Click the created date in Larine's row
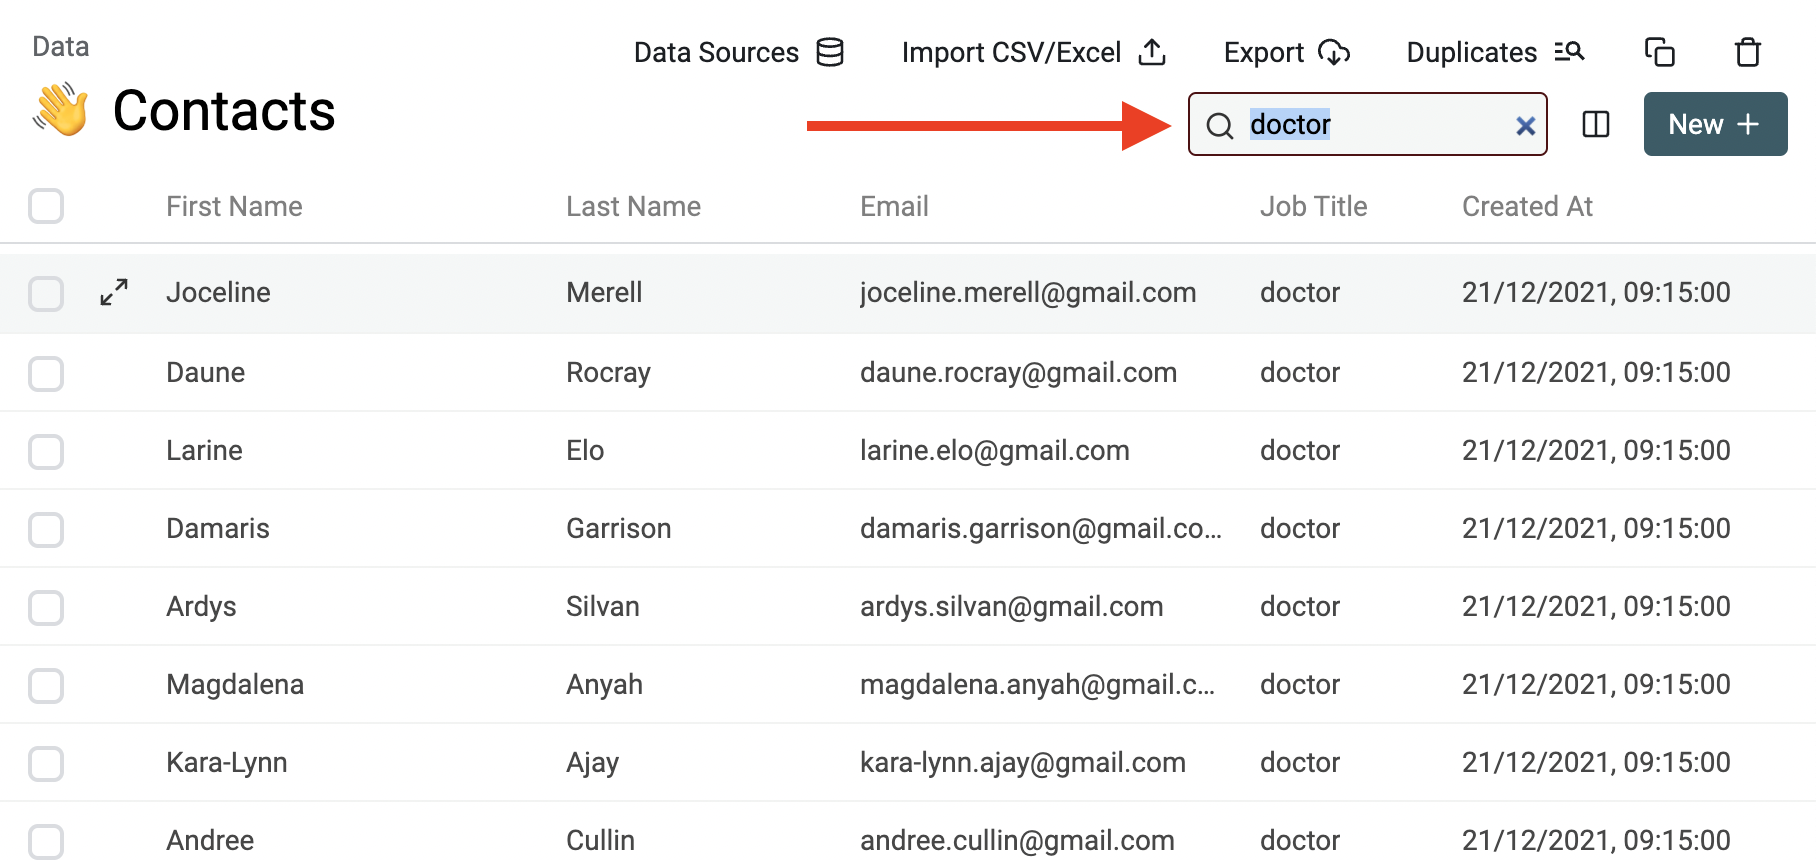The height and width of the screenshot is (860, 1816). coord(1596,450)
